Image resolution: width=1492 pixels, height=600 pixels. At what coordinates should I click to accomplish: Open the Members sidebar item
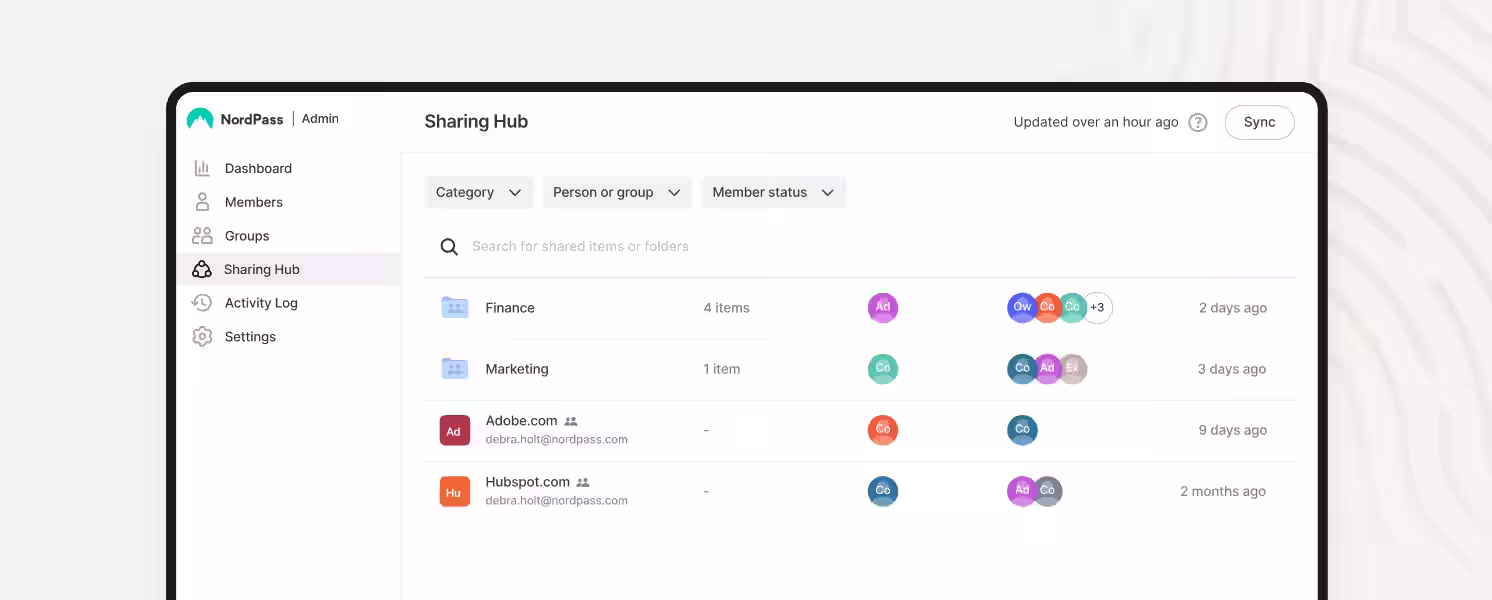pos(253,202)
